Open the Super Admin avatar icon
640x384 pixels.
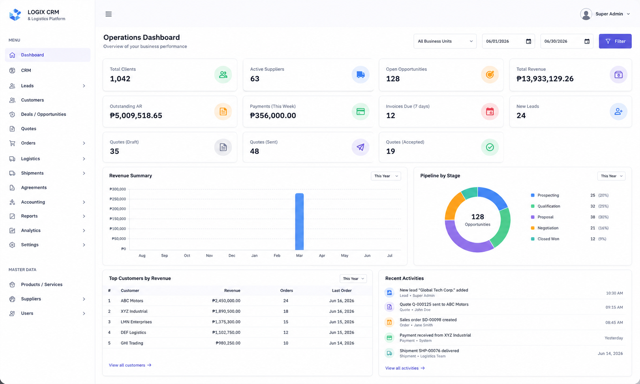click(x=586, y=14)
